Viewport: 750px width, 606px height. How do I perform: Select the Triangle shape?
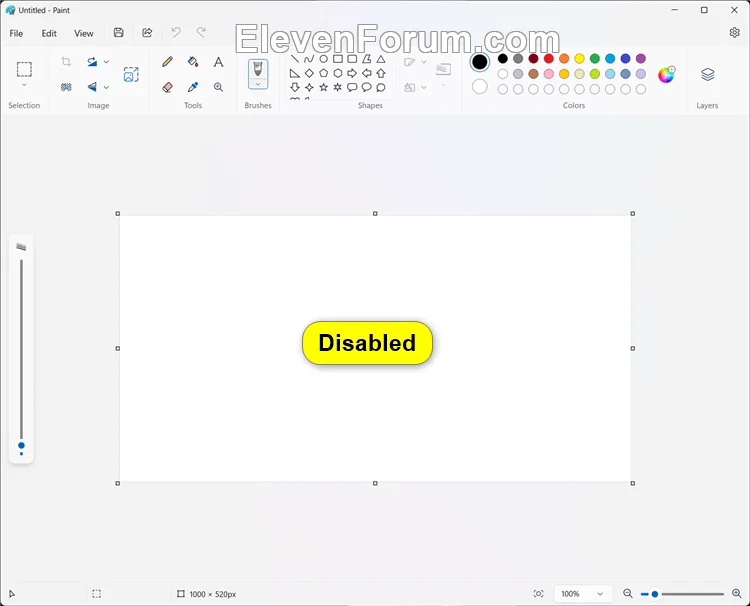[x=381, y=59]
